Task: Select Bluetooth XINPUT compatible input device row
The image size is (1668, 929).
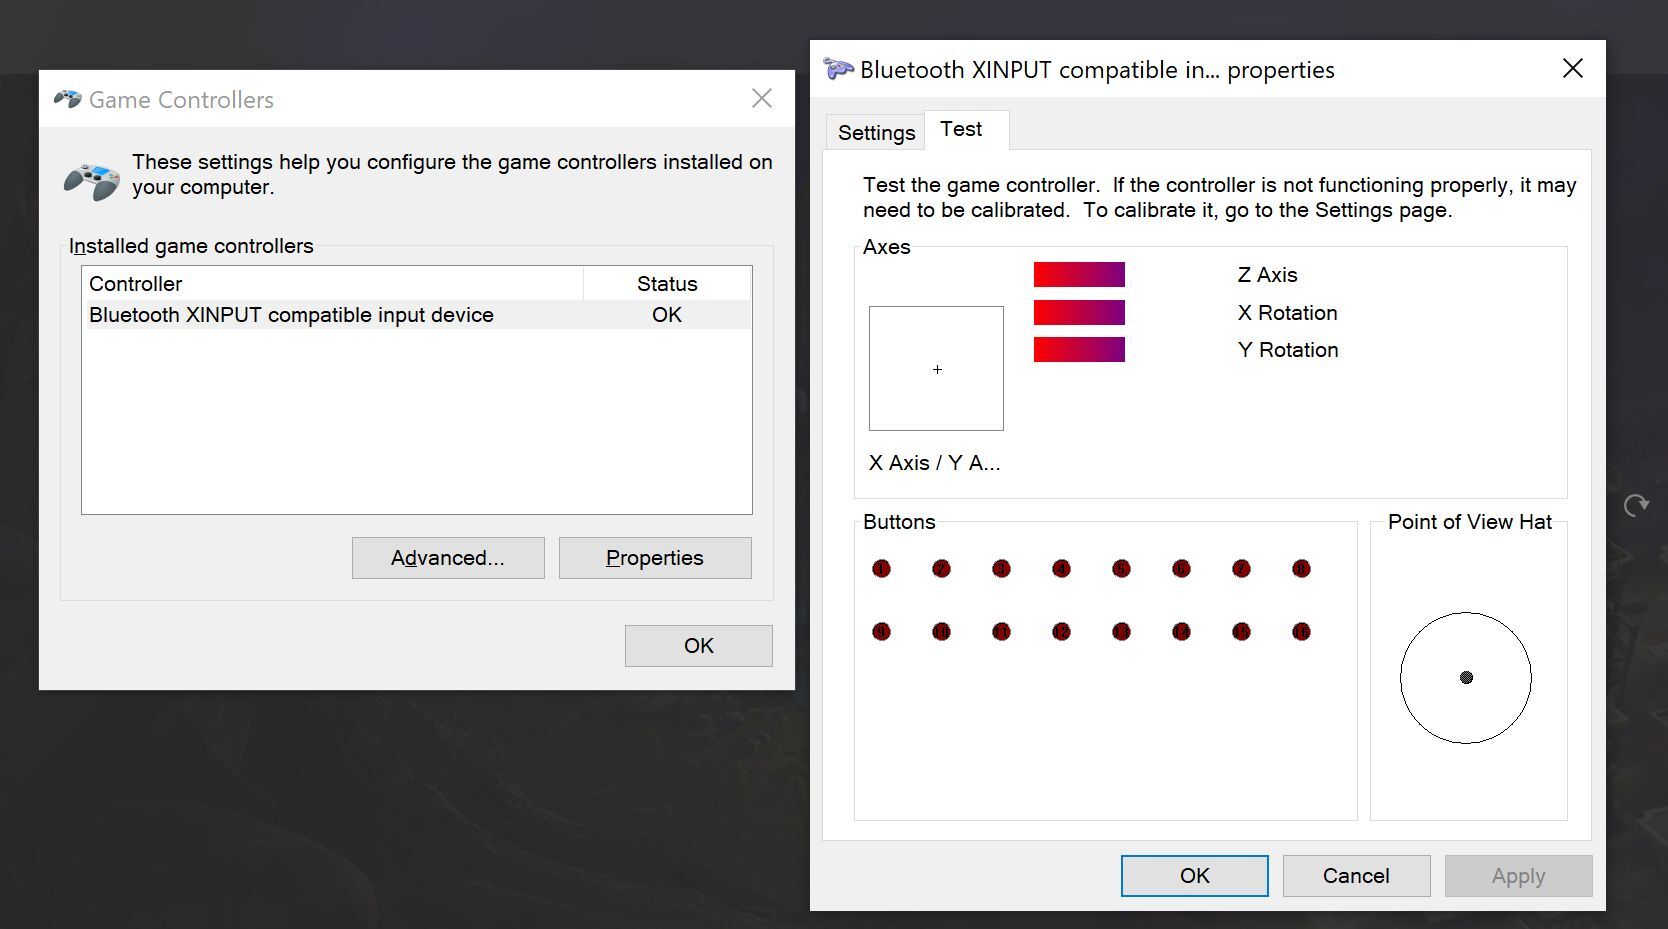Action: click(291, 315)
